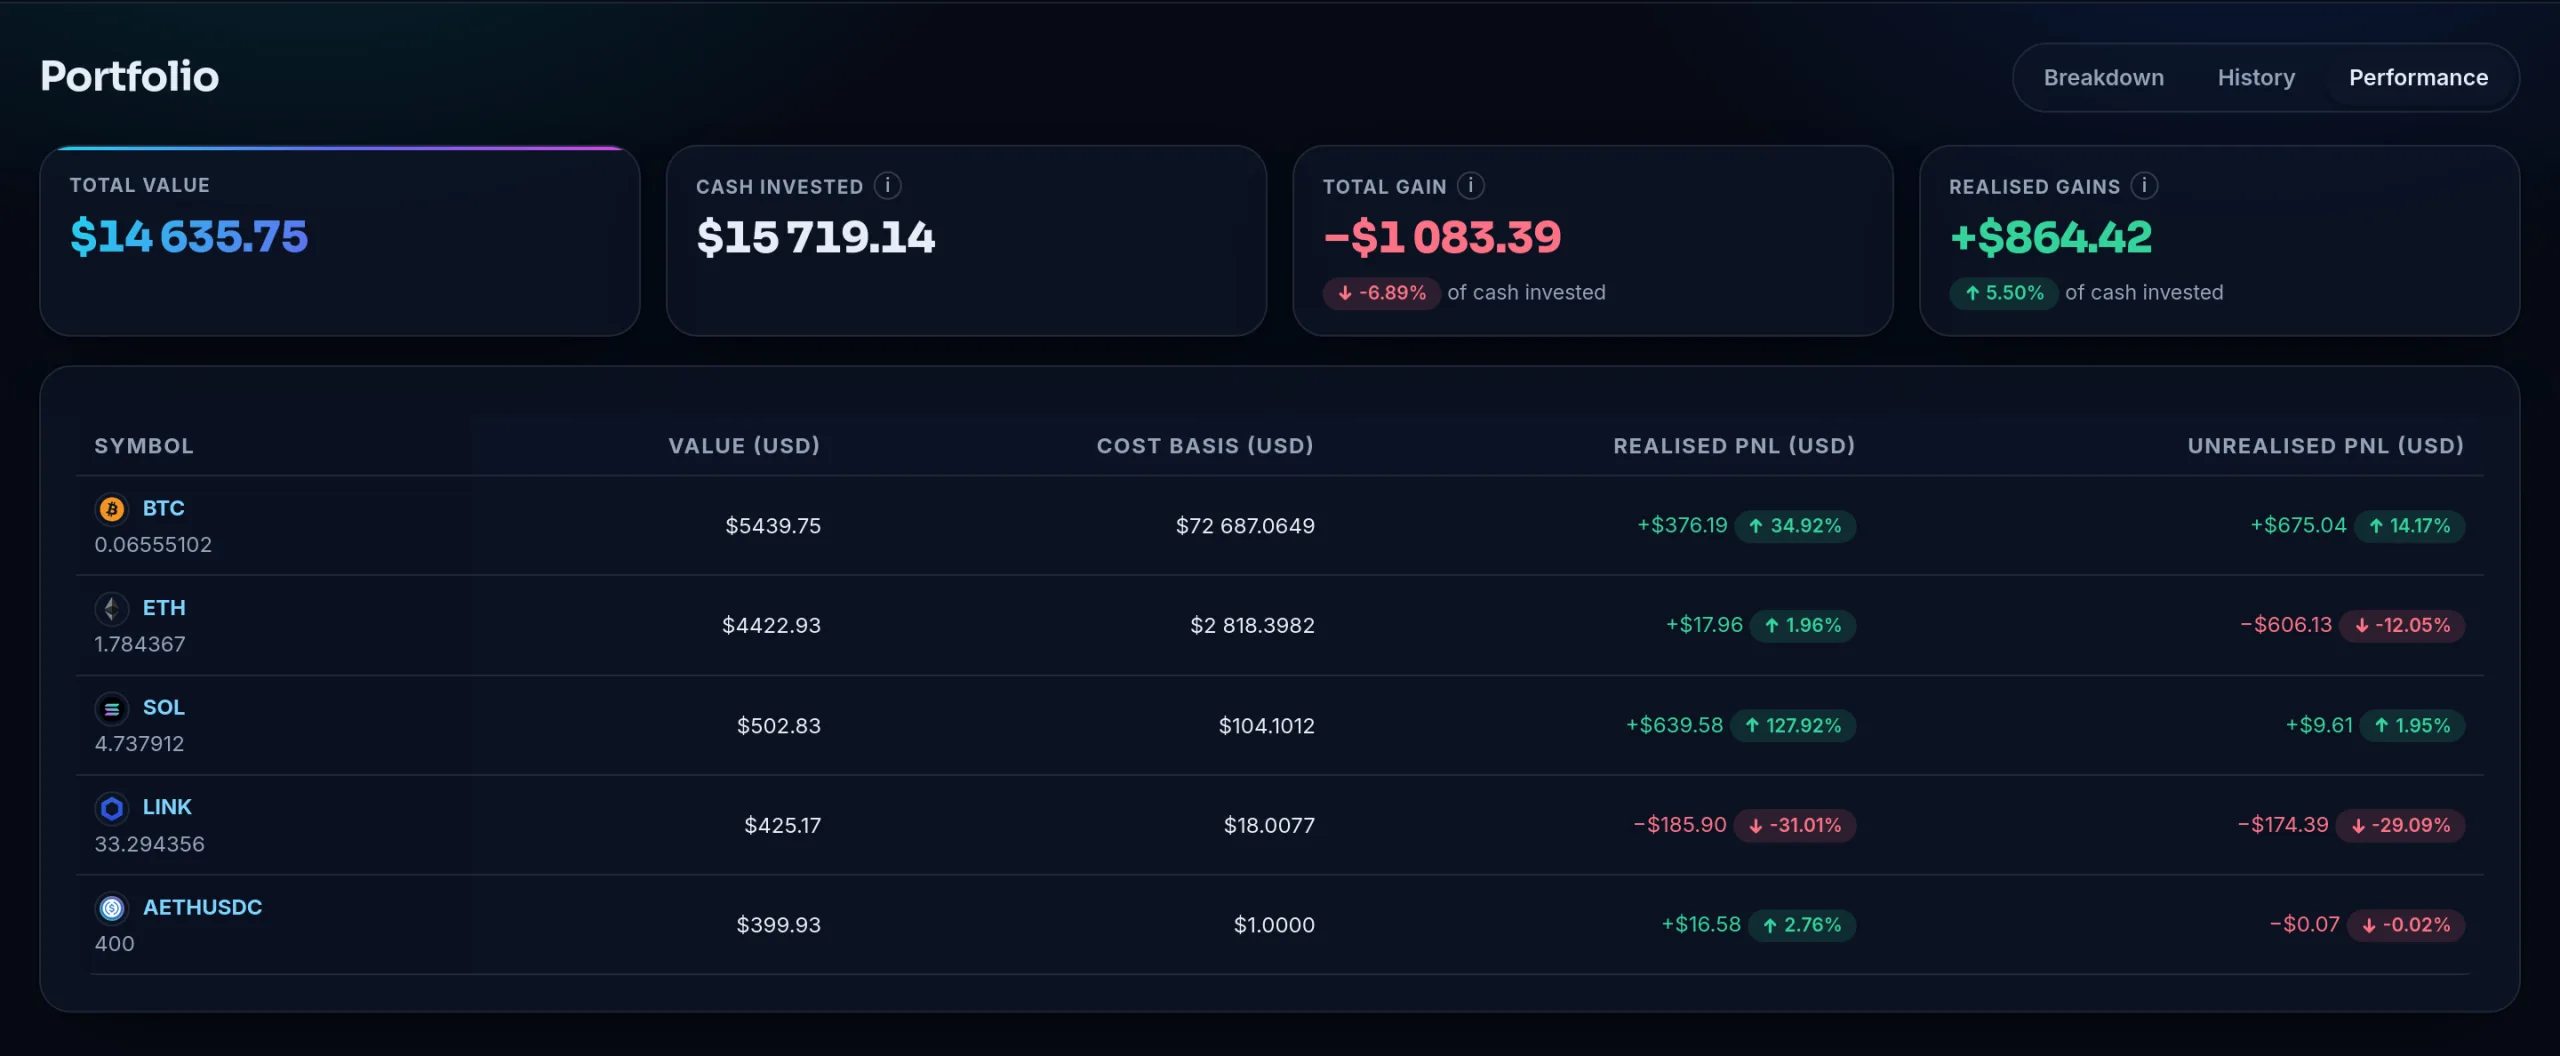Open the ETH symbol link

(x=164, y=608)
